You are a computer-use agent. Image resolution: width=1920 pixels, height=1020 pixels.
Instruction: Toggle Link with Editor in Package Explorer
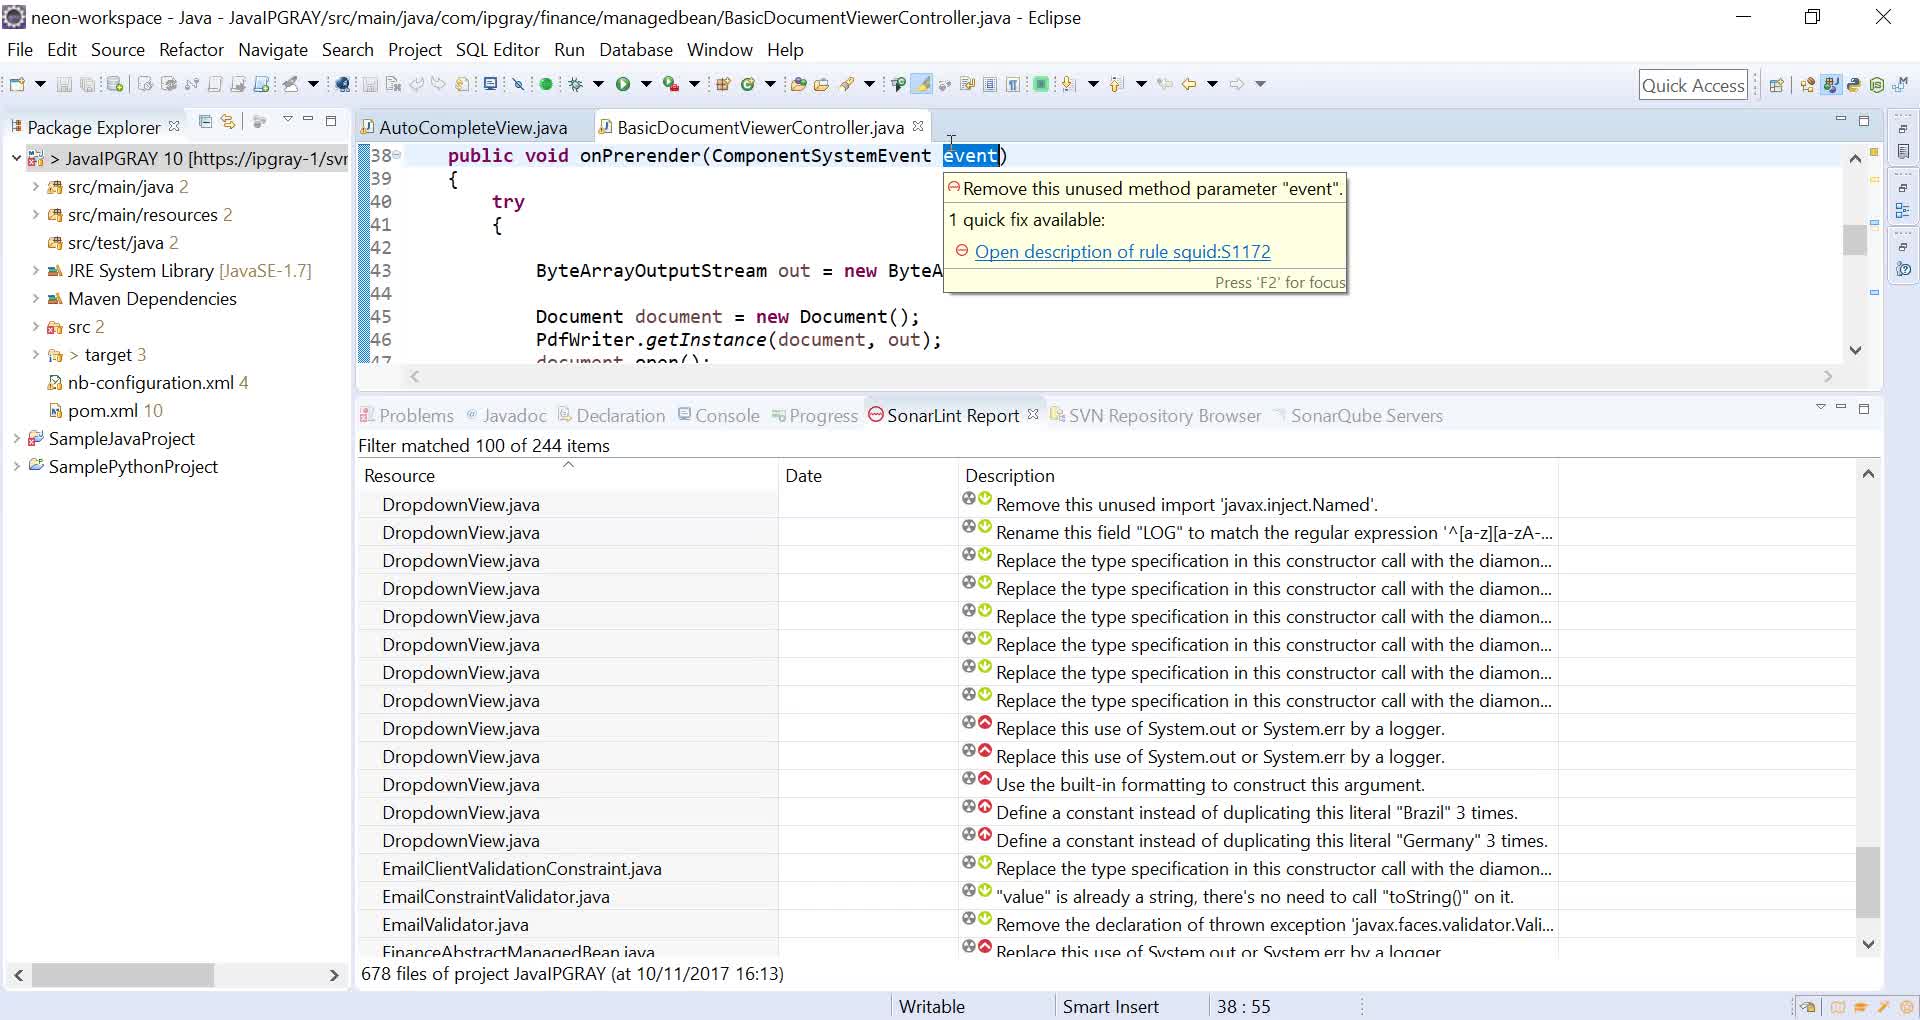227,121
